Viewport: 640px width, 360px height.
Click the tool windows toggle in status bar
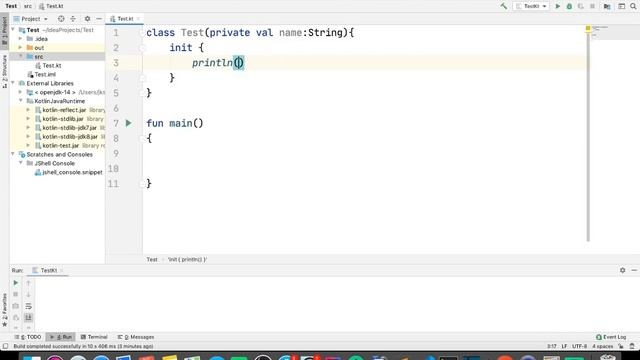pyautogui.click(x=5, y=346)
